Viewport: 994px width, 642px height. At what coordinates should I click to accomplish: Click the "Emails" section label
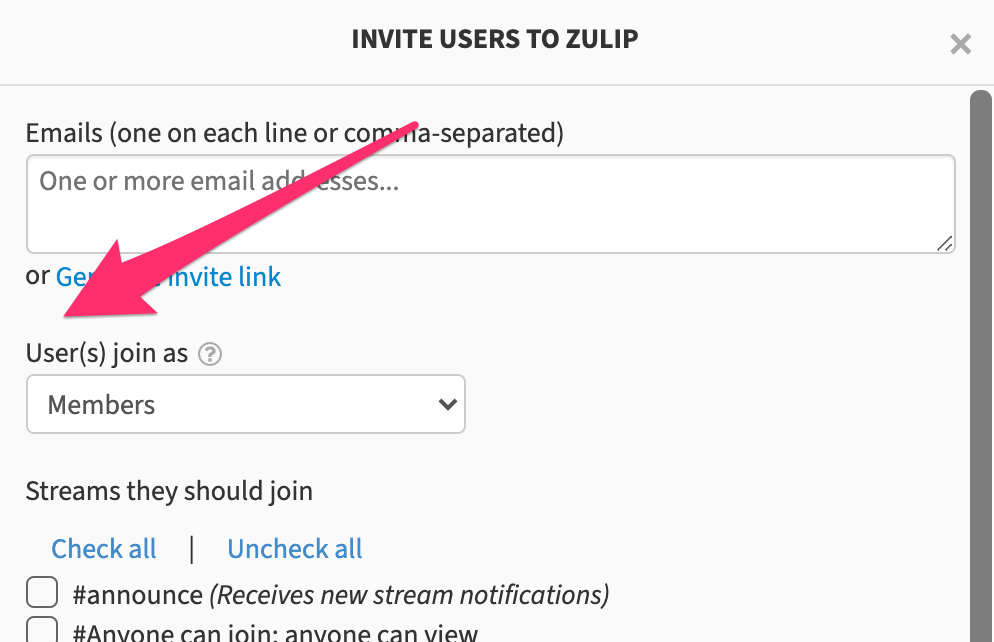point(294,132)
